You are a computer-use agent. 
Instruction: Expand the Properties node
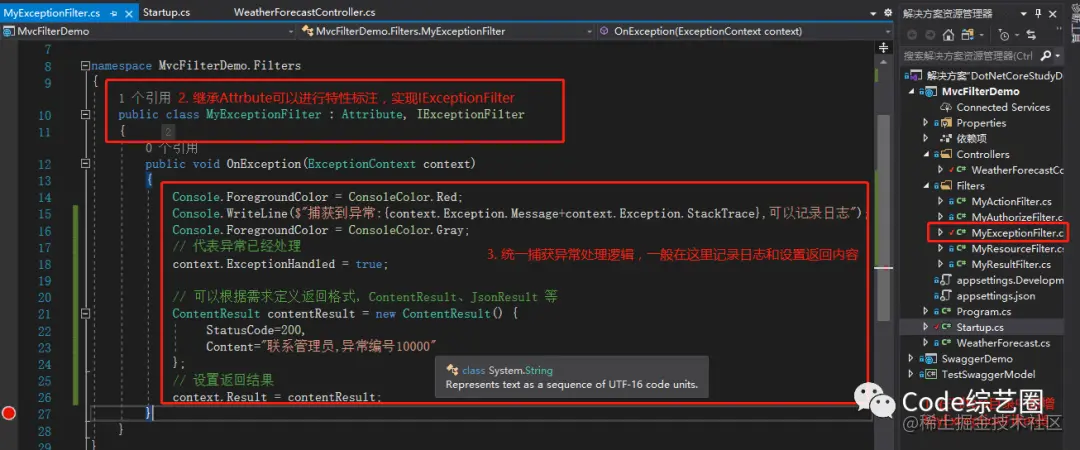pos(926,123)
